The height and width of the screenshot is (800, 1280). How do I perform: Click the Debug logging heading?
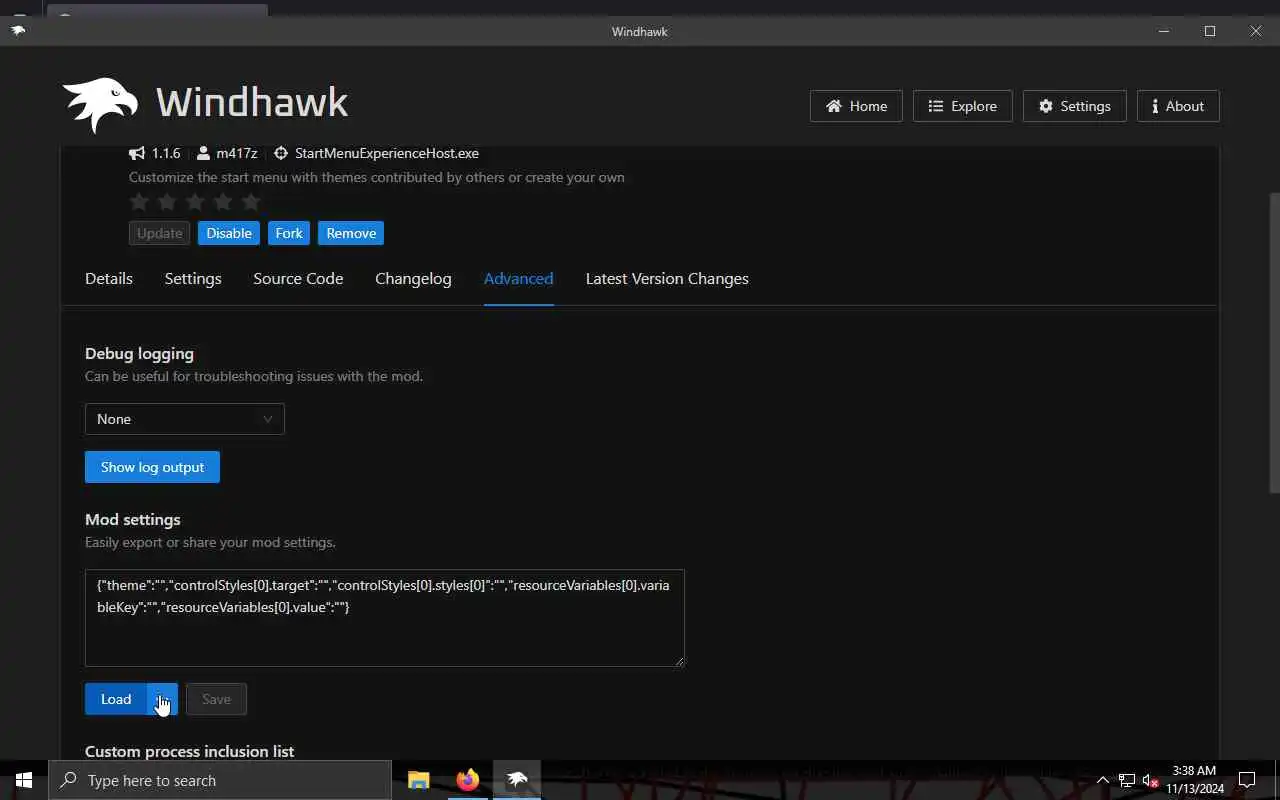click(x=139, y=354)
